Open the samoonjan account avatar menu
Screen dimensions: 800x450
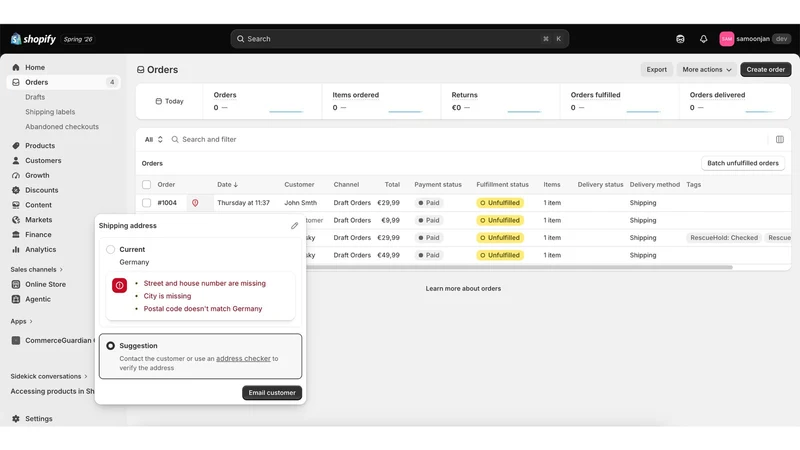[727, 39]
